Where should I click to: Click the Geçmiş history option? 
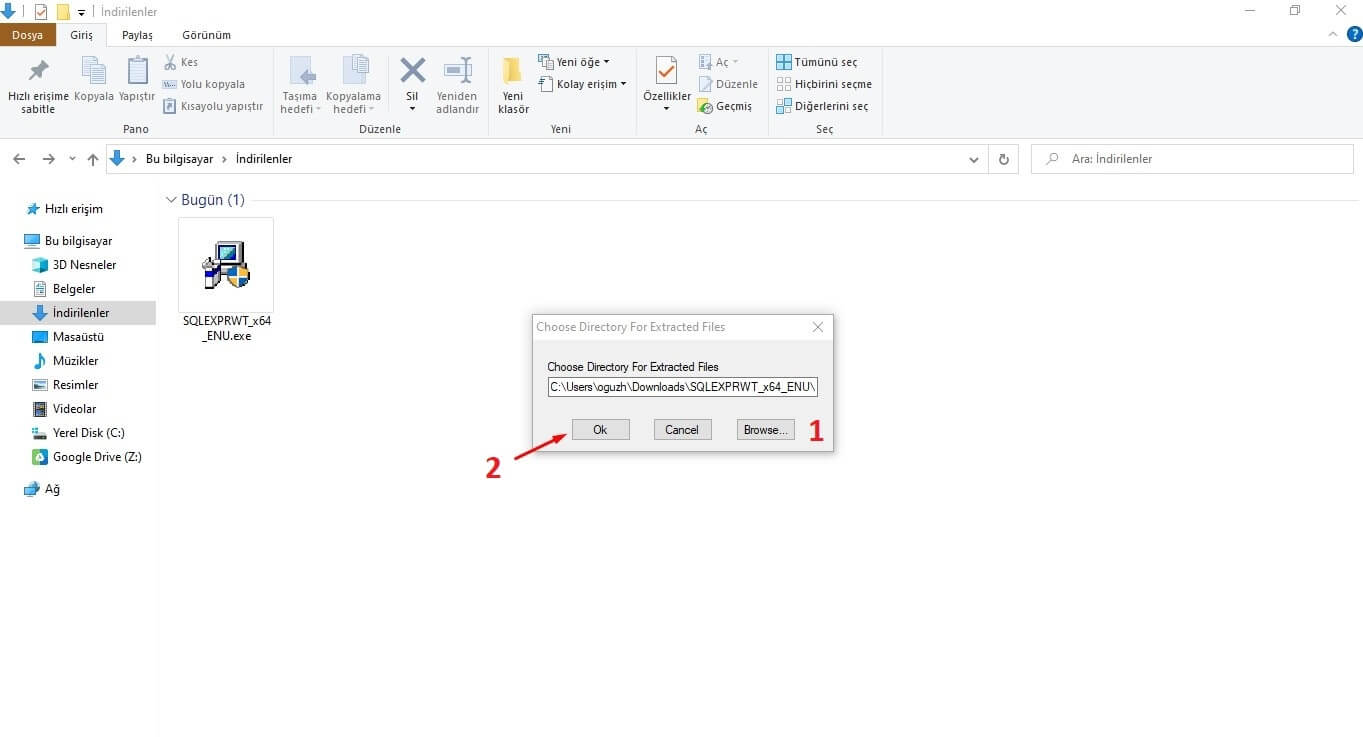[x=725, y=106]
